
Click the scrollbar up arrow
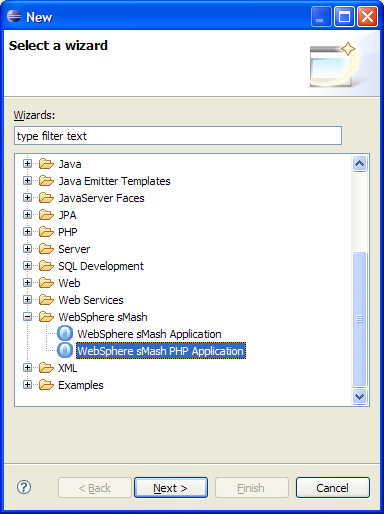(x=359, y=163)
